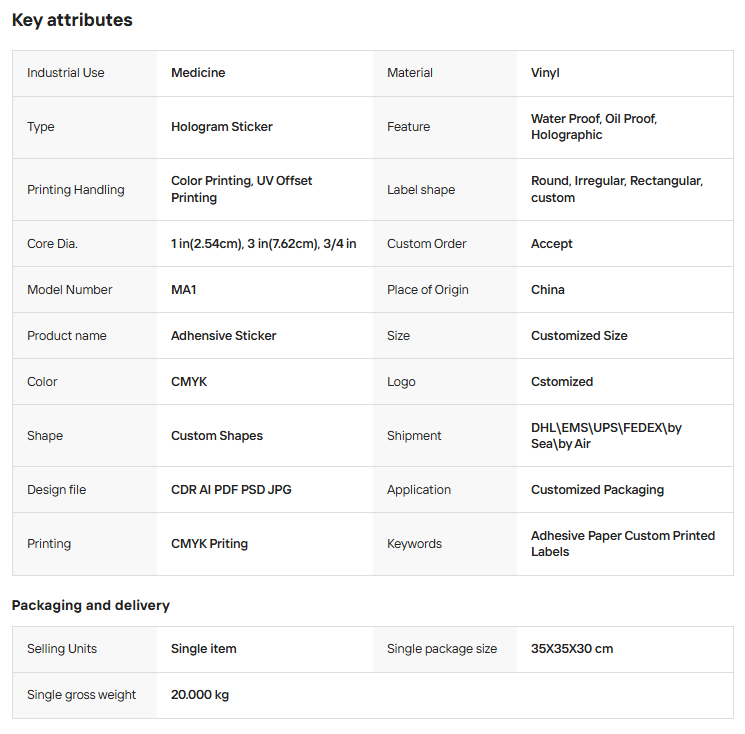Click the 35X35X30 cm package size

572,649
